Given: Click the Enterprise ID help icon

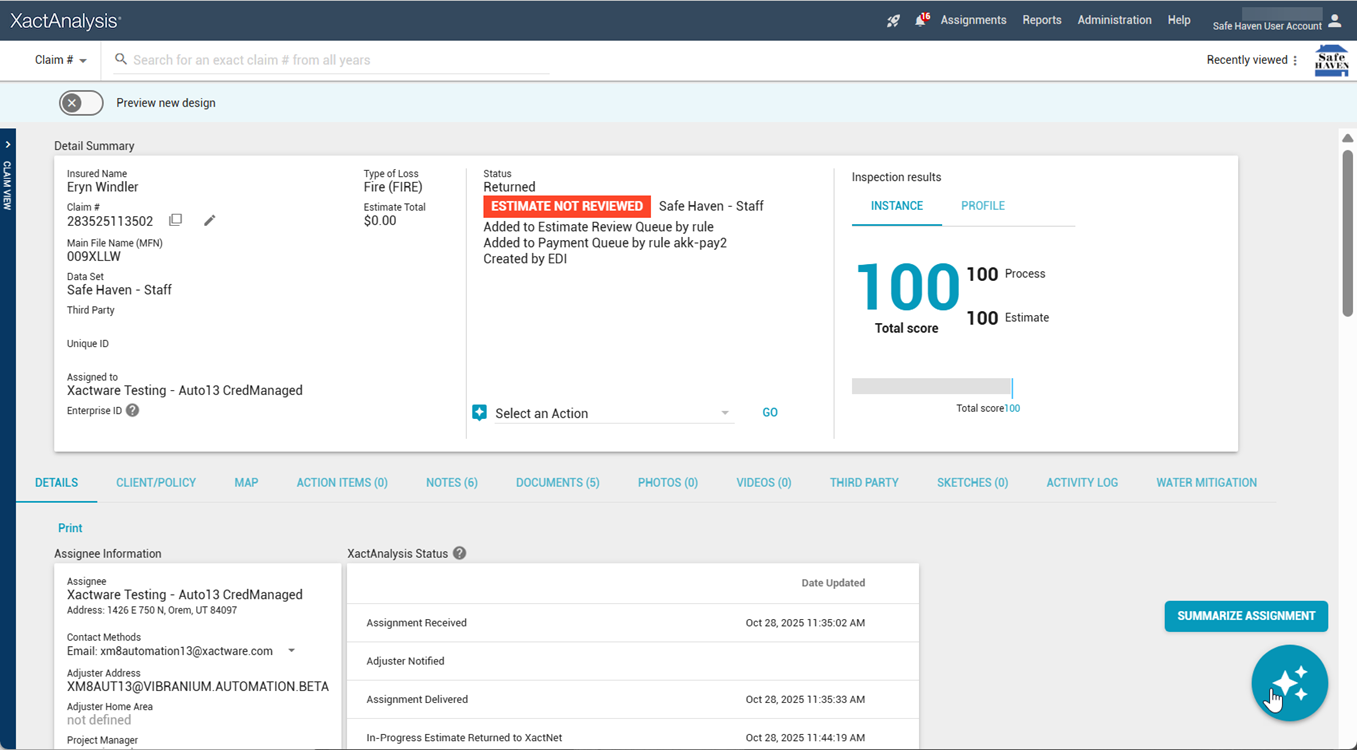Looking at the screenshot, I should [132, 410].
